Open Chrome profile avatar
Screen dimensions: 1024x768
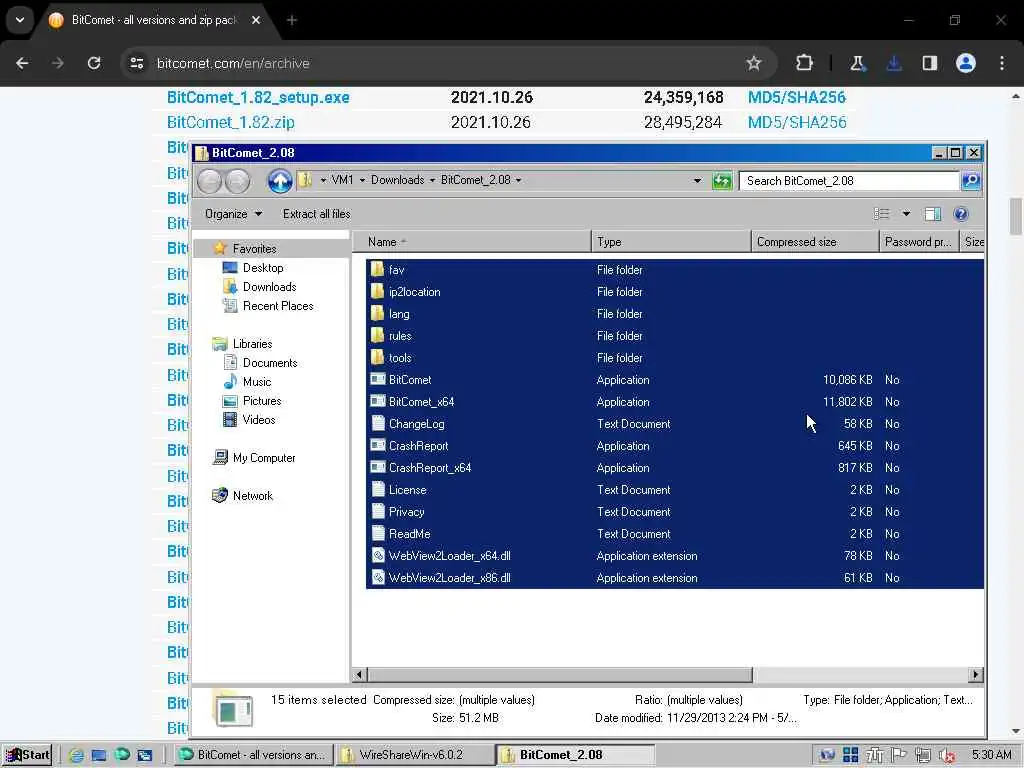pyautogui.click(x=966, y=63)
